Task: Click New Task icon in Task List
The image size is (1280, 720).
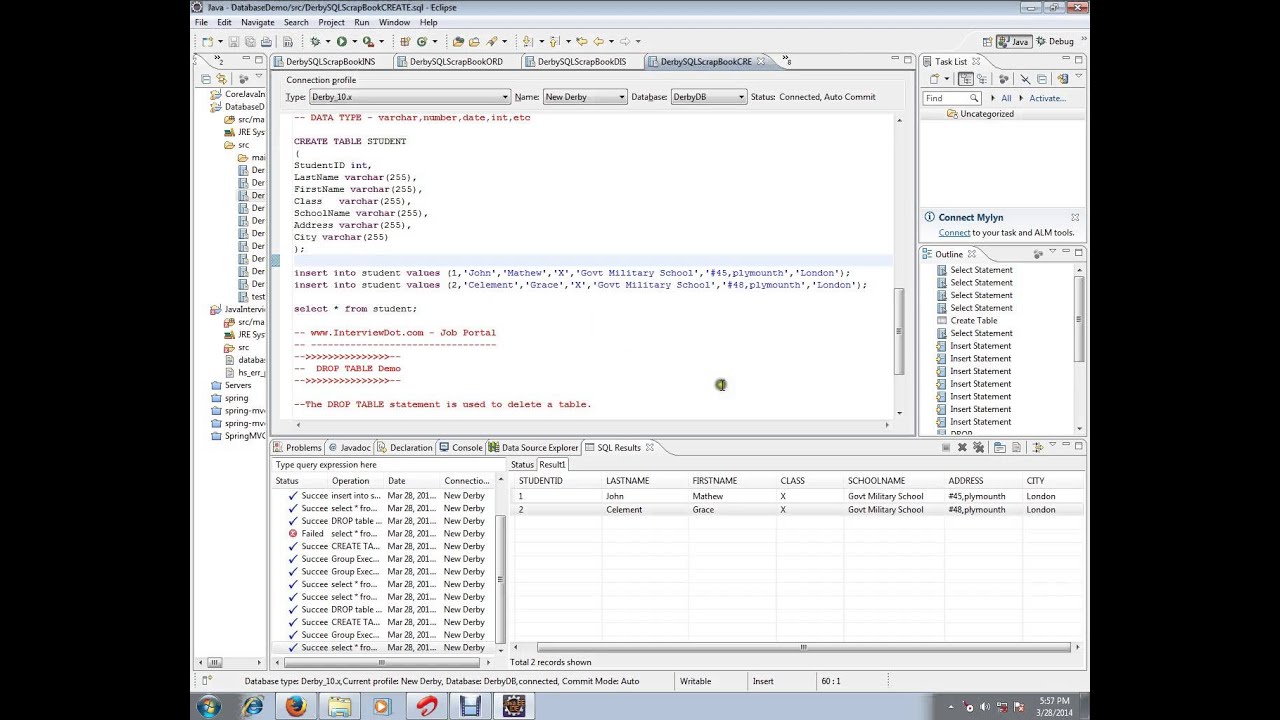Action: click(934, 79)
